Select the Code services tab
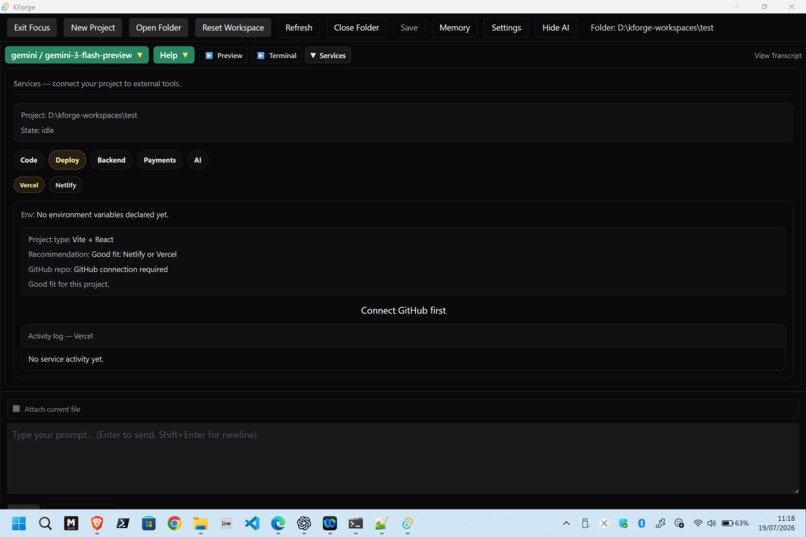The image size is (806, 537). [29, 160]
